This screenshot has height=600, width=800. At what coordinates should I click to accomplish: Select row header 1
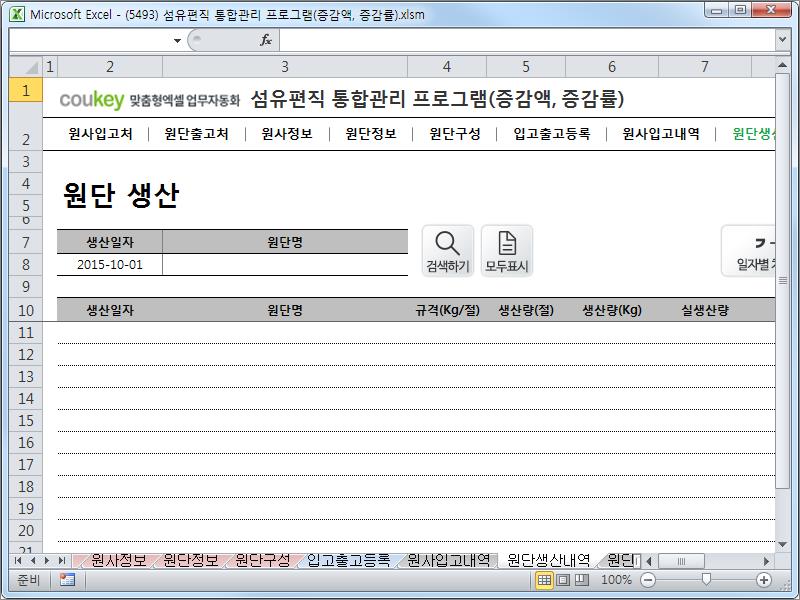click(x=26, y=91)
